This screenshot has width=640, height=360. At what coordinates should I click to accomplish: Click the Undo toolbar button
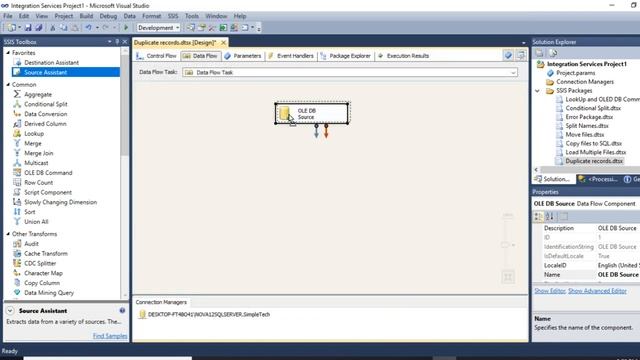pyautogui.click(x=88, y=28)
